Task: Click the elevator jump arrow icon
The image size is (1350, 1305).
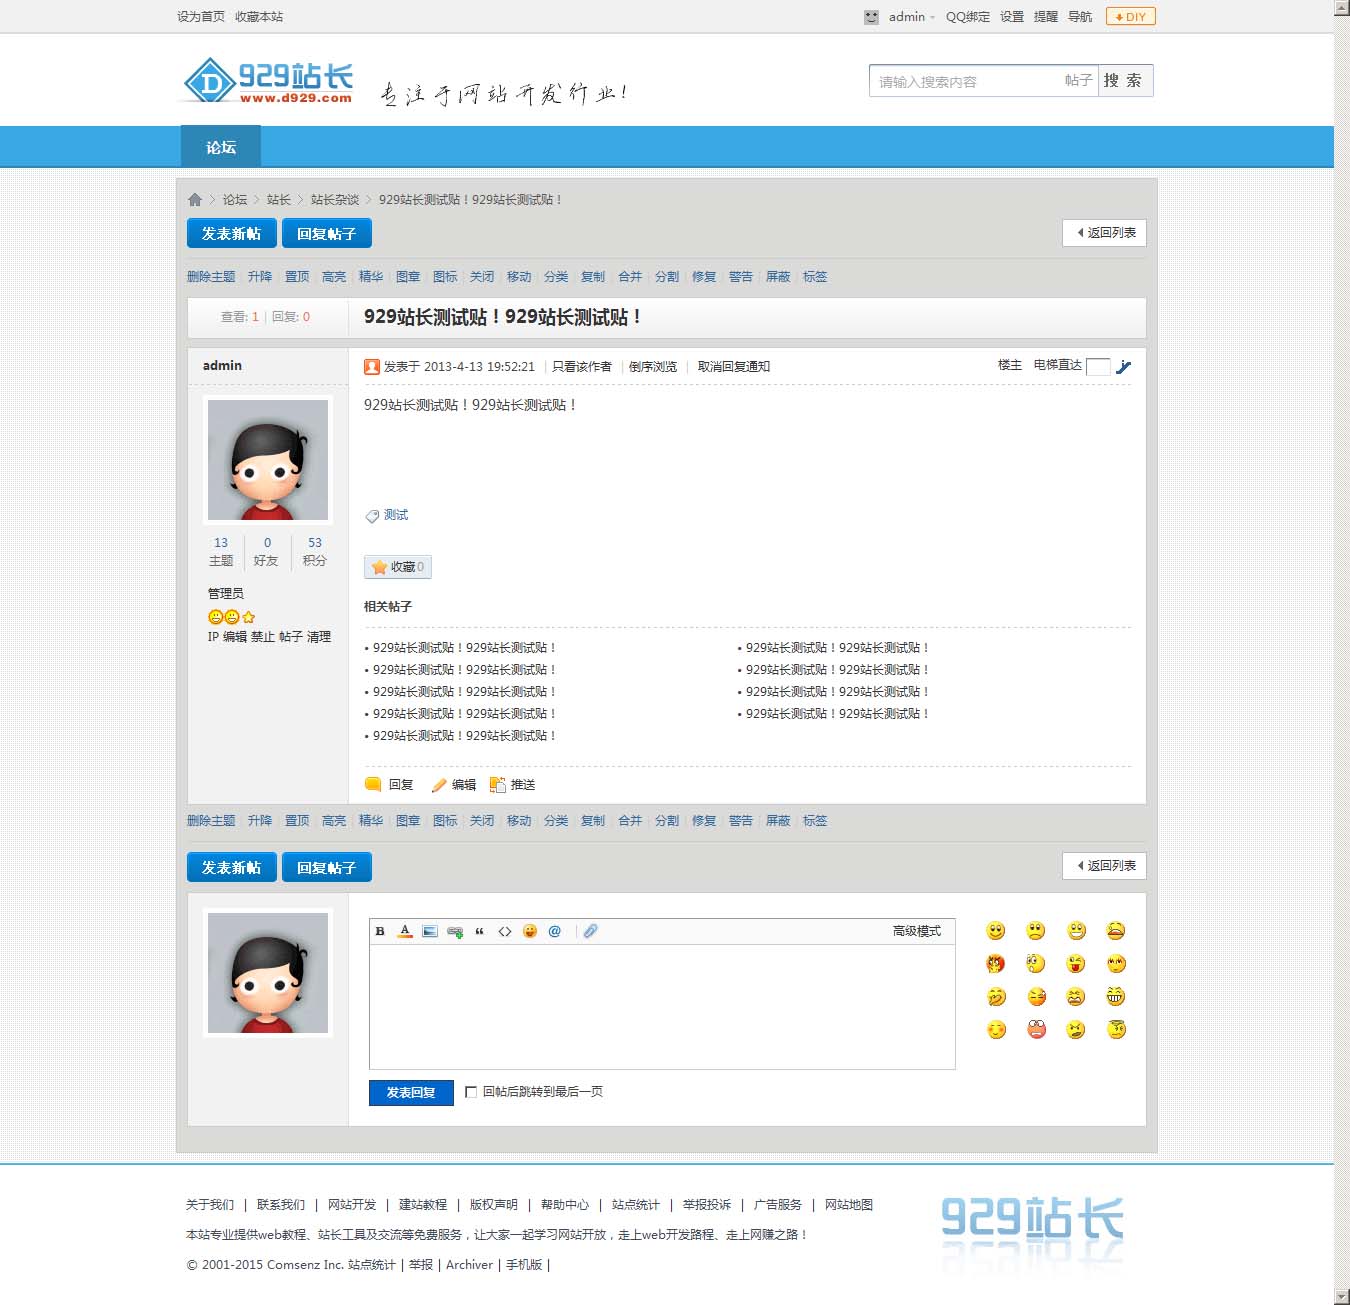Action: click(1124, 367)
